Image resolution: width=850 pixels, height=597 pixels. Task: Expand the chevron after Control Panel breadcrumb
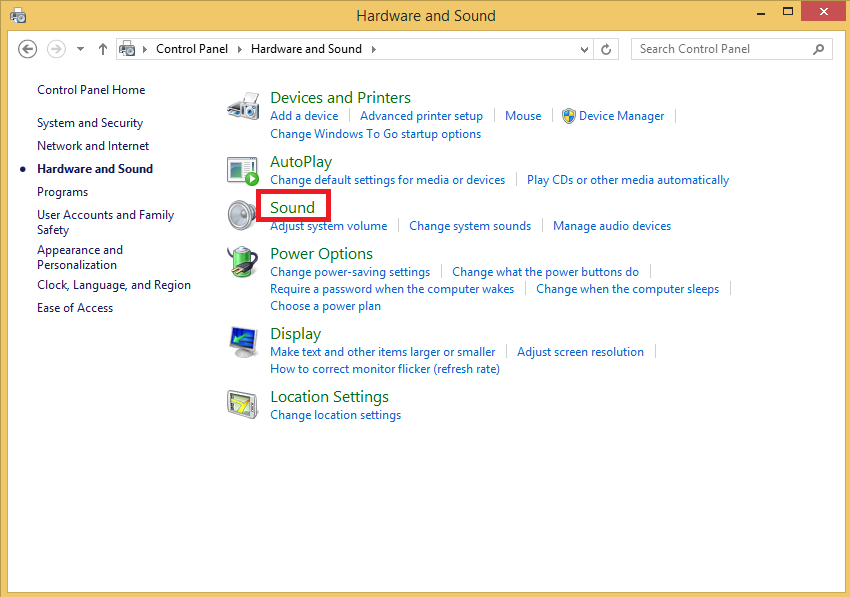pyautogui.click(x=240, y=49)
